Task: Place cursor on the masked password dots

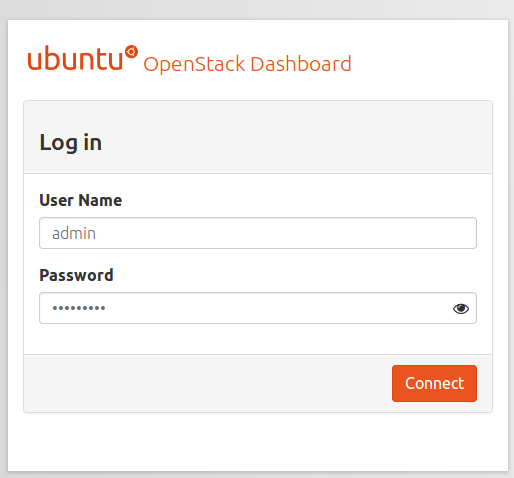Action: click(79, 308)
